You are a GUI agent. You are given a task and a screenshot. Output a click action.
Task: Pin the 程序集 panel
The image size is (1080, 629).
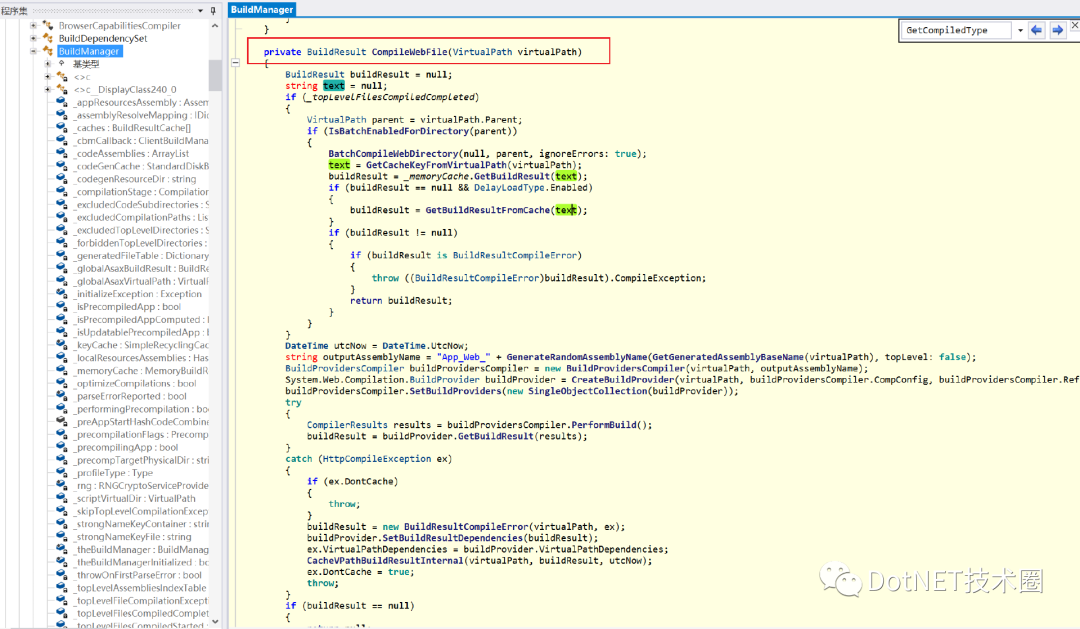[x=213, y=10]
